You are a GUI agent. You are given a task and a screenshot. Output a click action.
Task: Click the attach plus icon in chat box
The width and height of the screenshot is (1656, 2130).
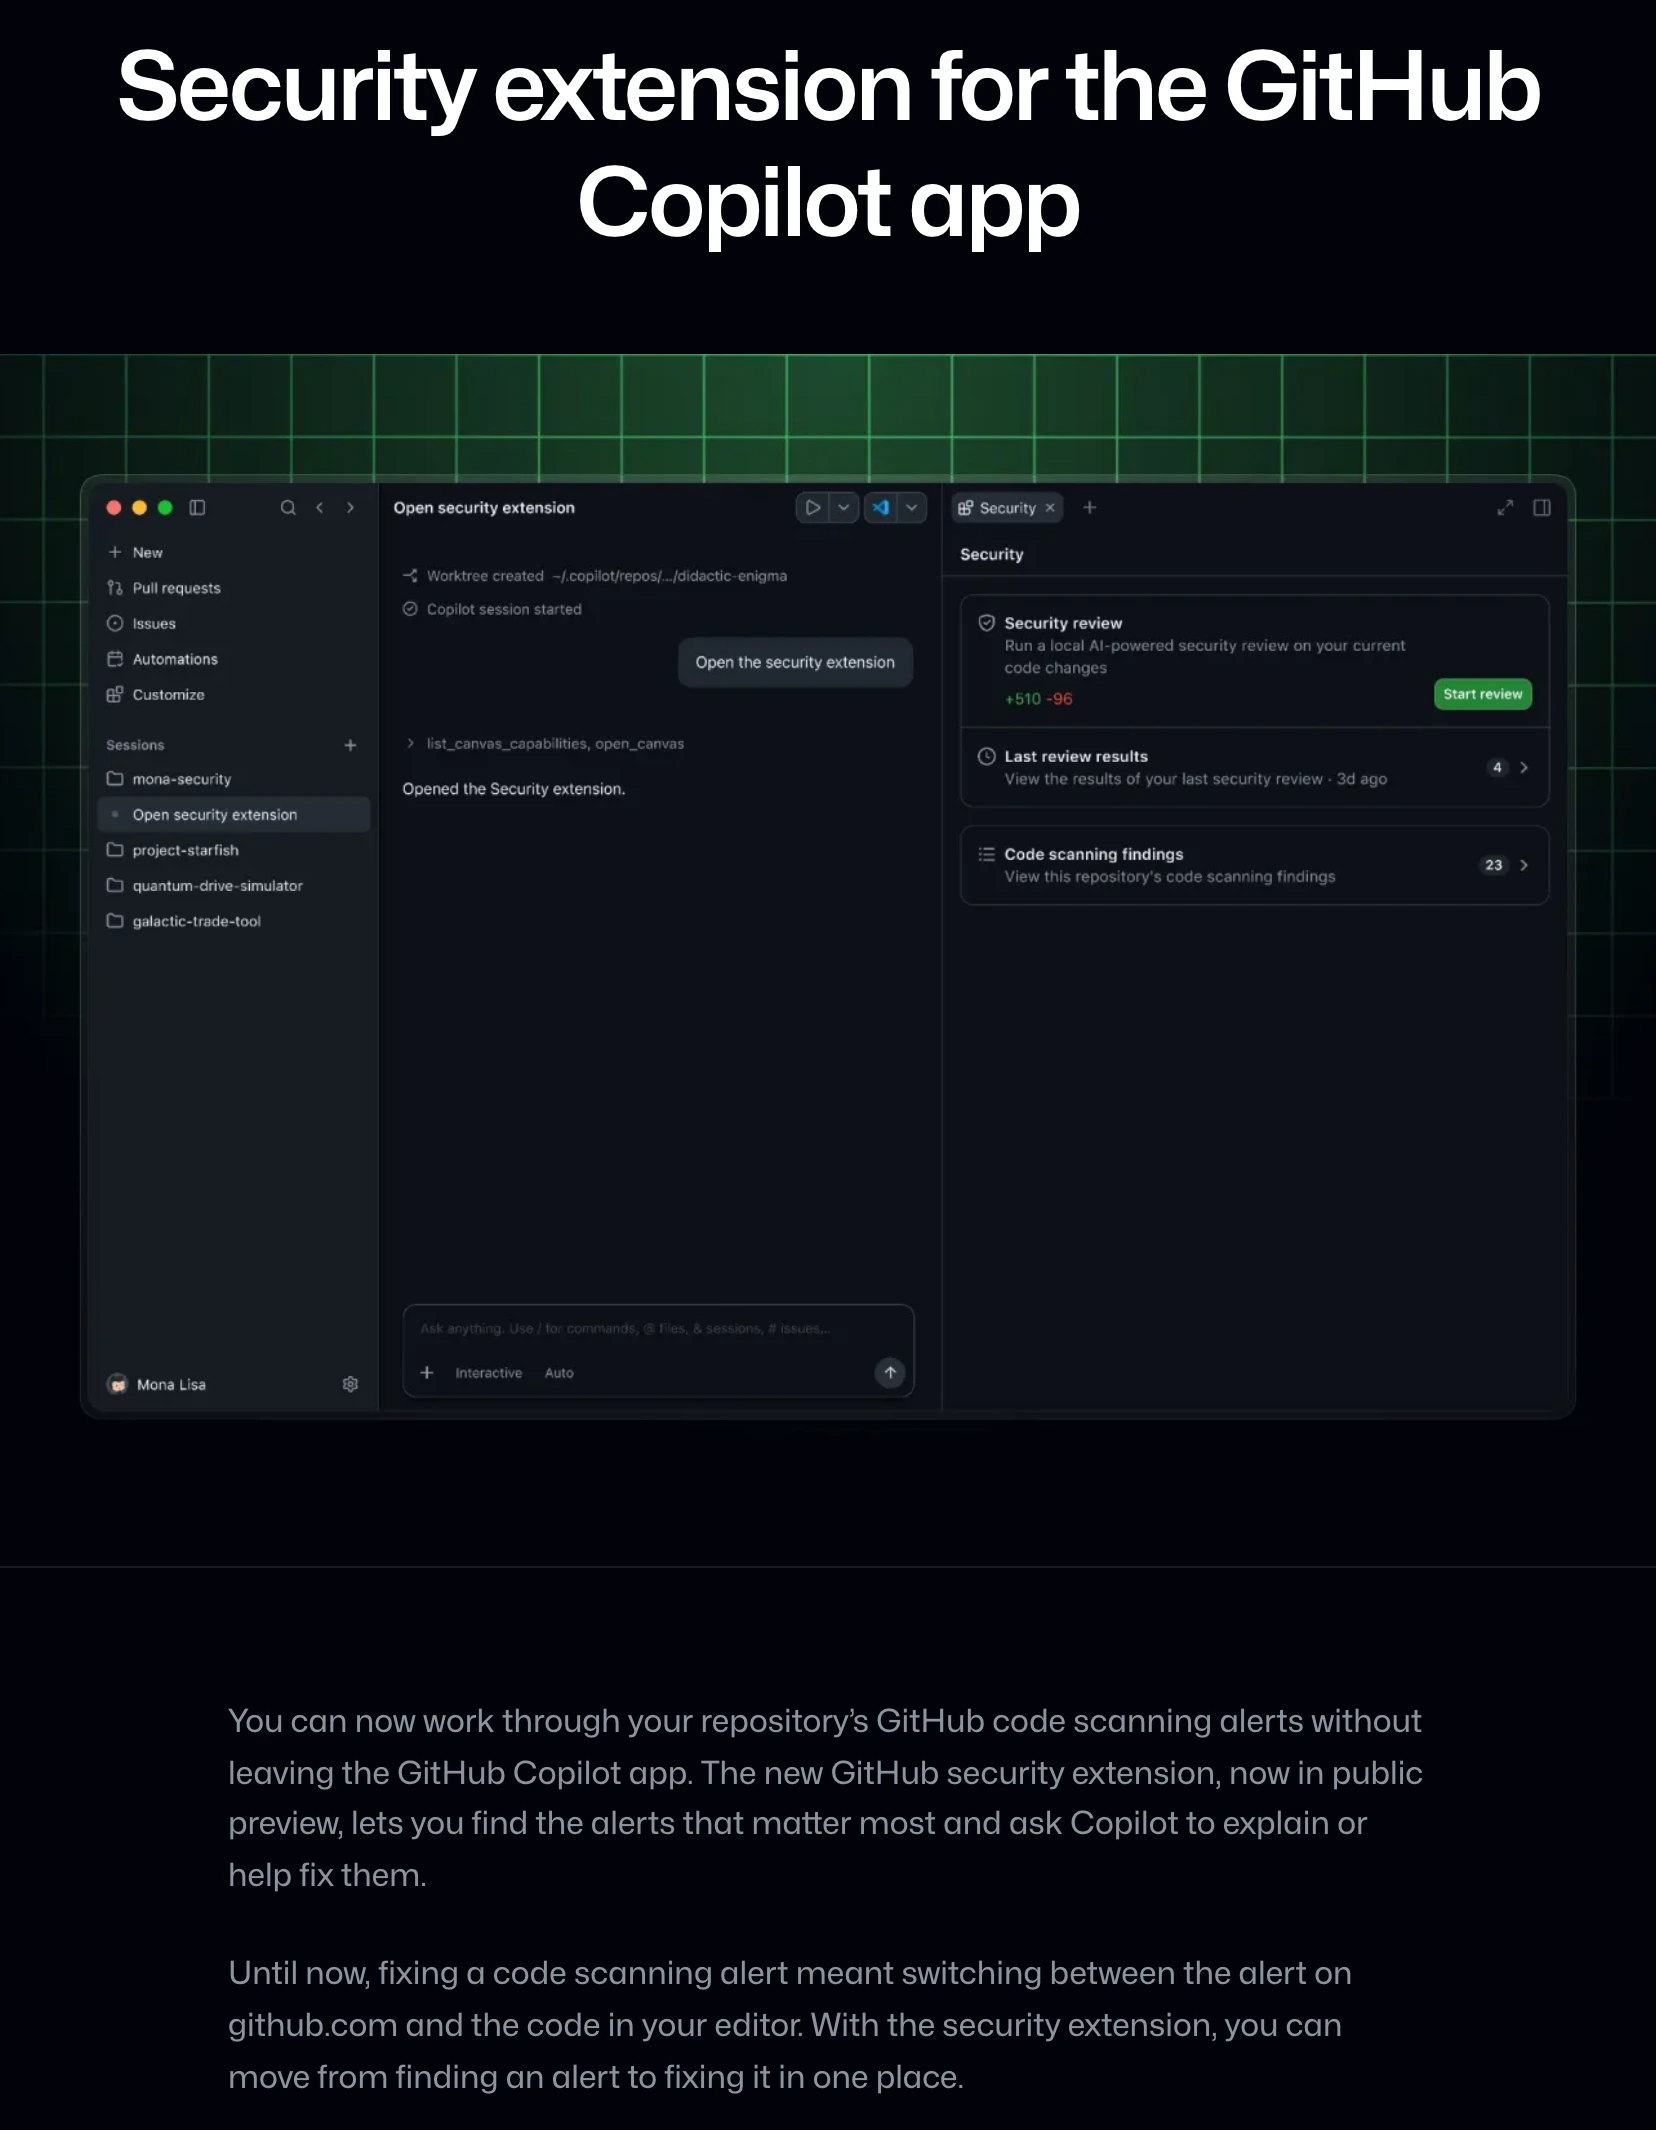(x=427, y=1373)
